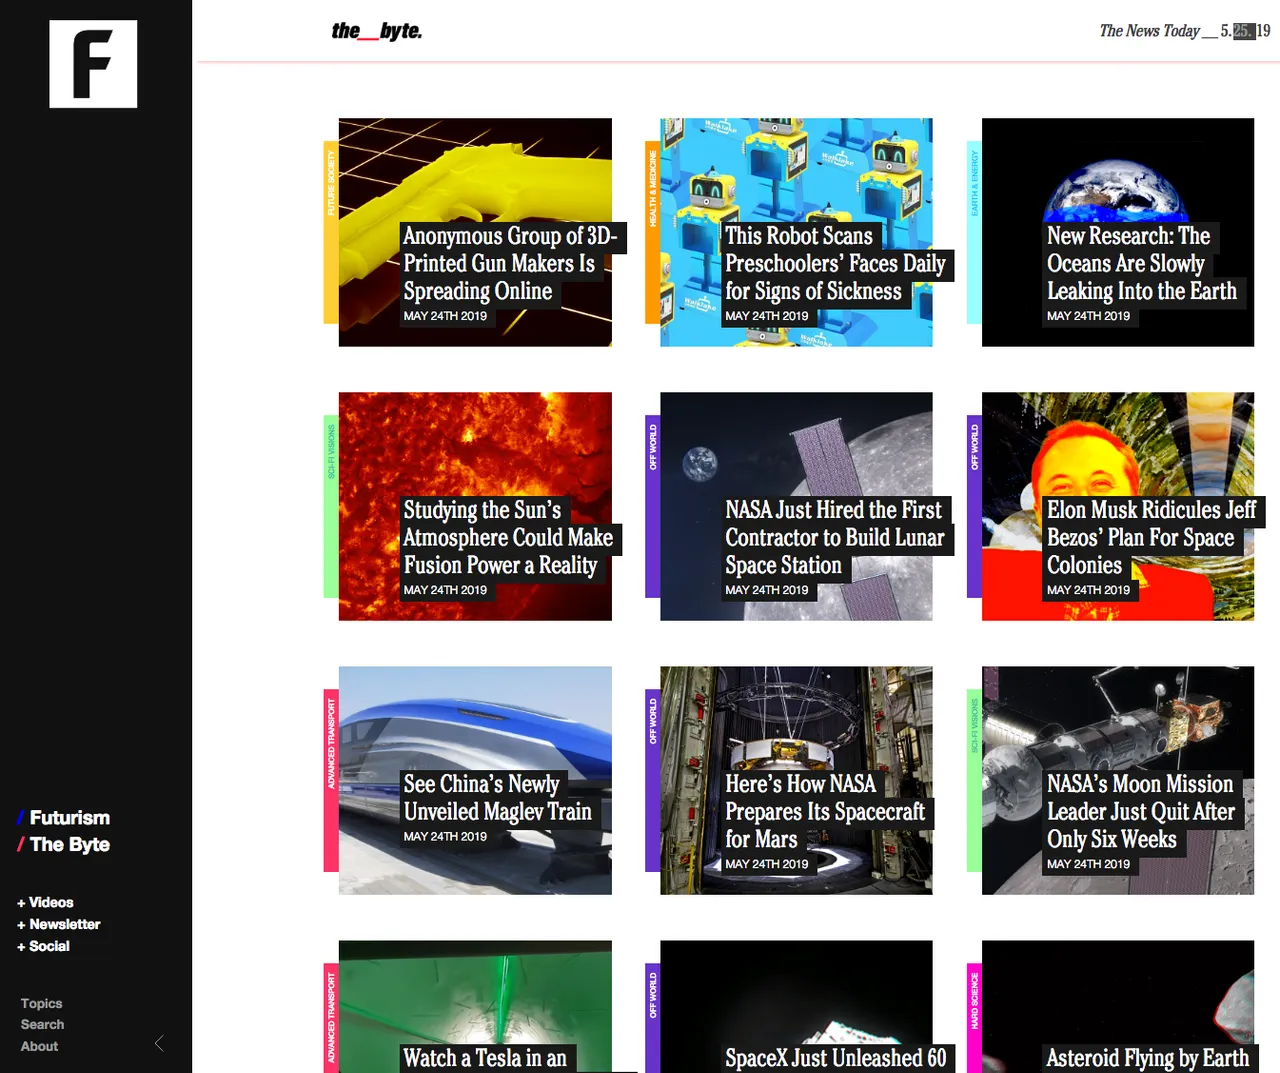1280x1073 pixels.
Task: Open Elon Musk Ridicules Jeff Bezos article
Action: [x=1151, y=538]
